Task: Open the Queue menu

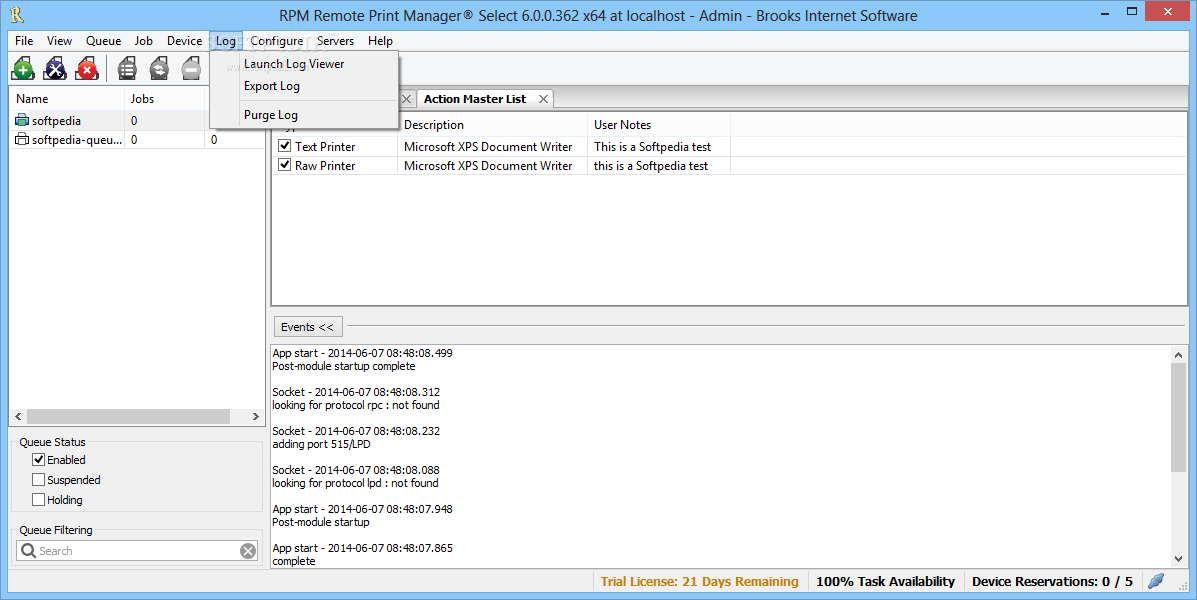Action: point(103,41)
